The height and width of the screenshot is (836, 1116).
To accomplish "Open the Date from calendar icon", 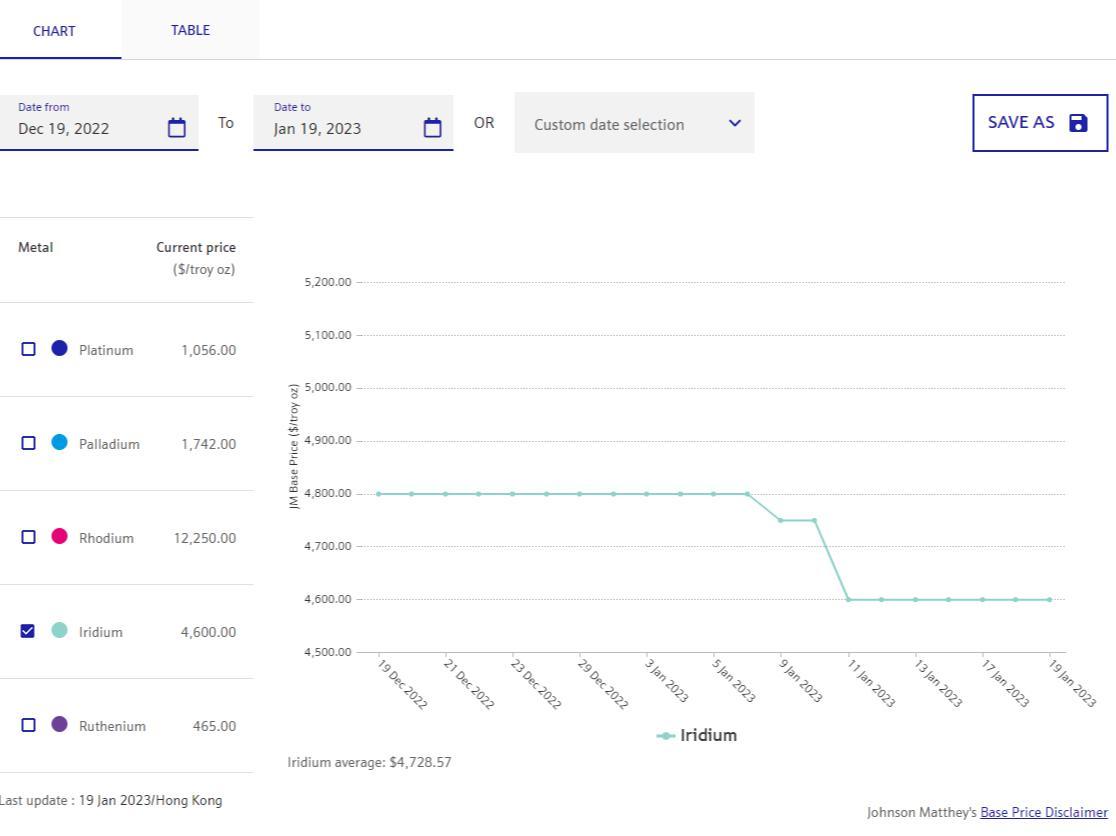I will (x=177, y=128).
